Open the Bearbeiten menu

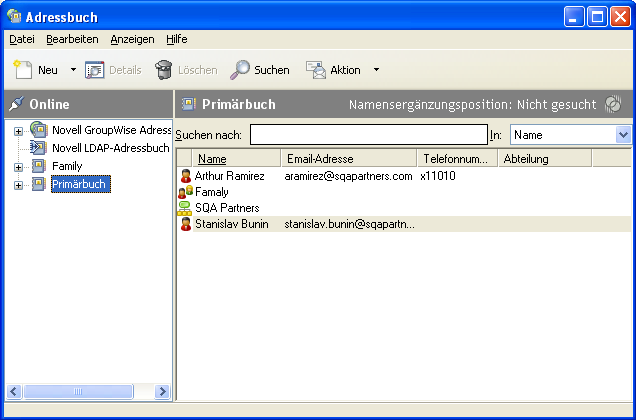(x=72, y=39)
